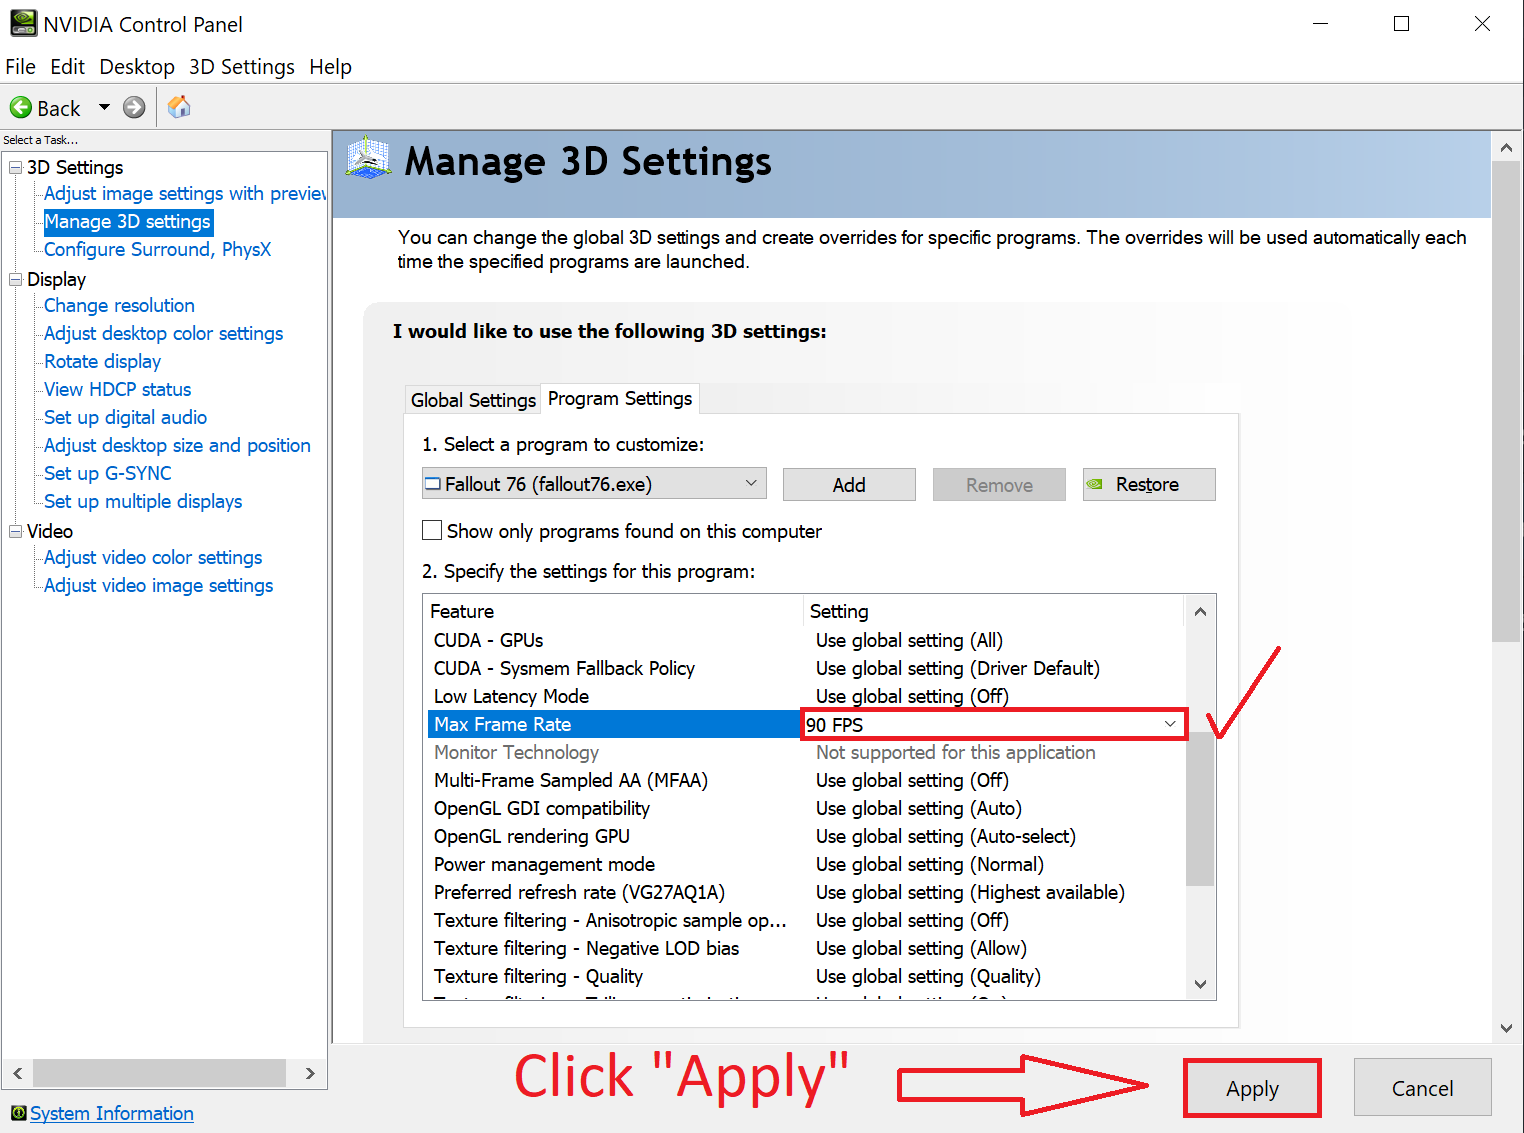Image resolution: width=1524 pixels, height=1133 pixels.
Task: Click the System Information icon
Action: (x=18, y=1113)
